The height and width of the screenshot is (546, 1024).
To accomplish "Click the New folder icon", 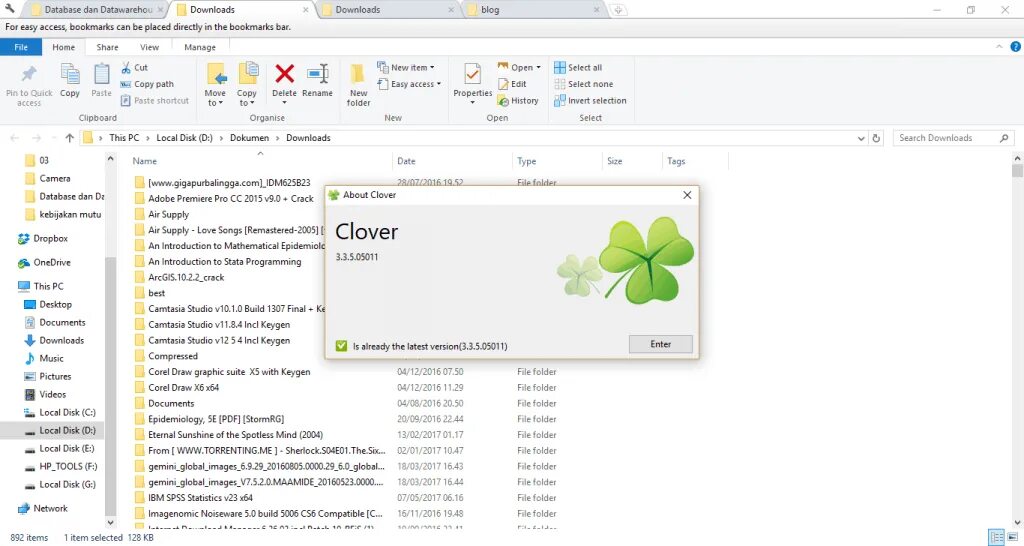I will click(358, 74).
